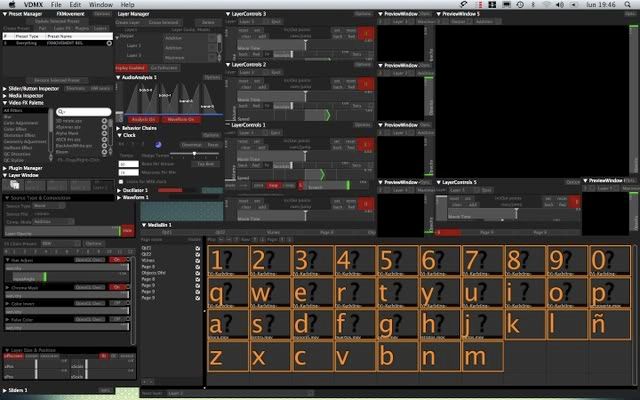Collapse the AudioAnalysis 1 section
This screenshot has height=400, width=640.
click(x=119, y=76)
